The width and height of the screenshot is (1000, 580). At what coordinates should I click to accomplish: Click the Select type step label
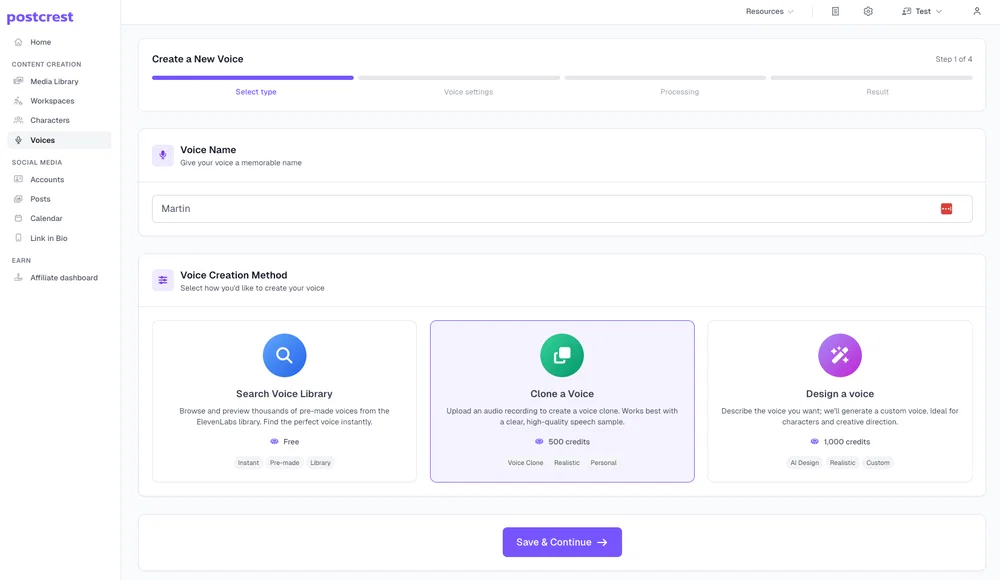[x=256, y=92]
